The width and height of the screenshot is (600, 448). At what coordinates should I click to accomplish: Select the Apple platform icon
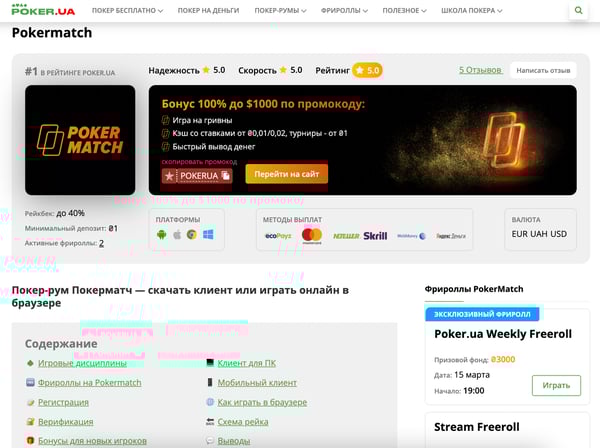pyautogui.click(x=177, y=235)
